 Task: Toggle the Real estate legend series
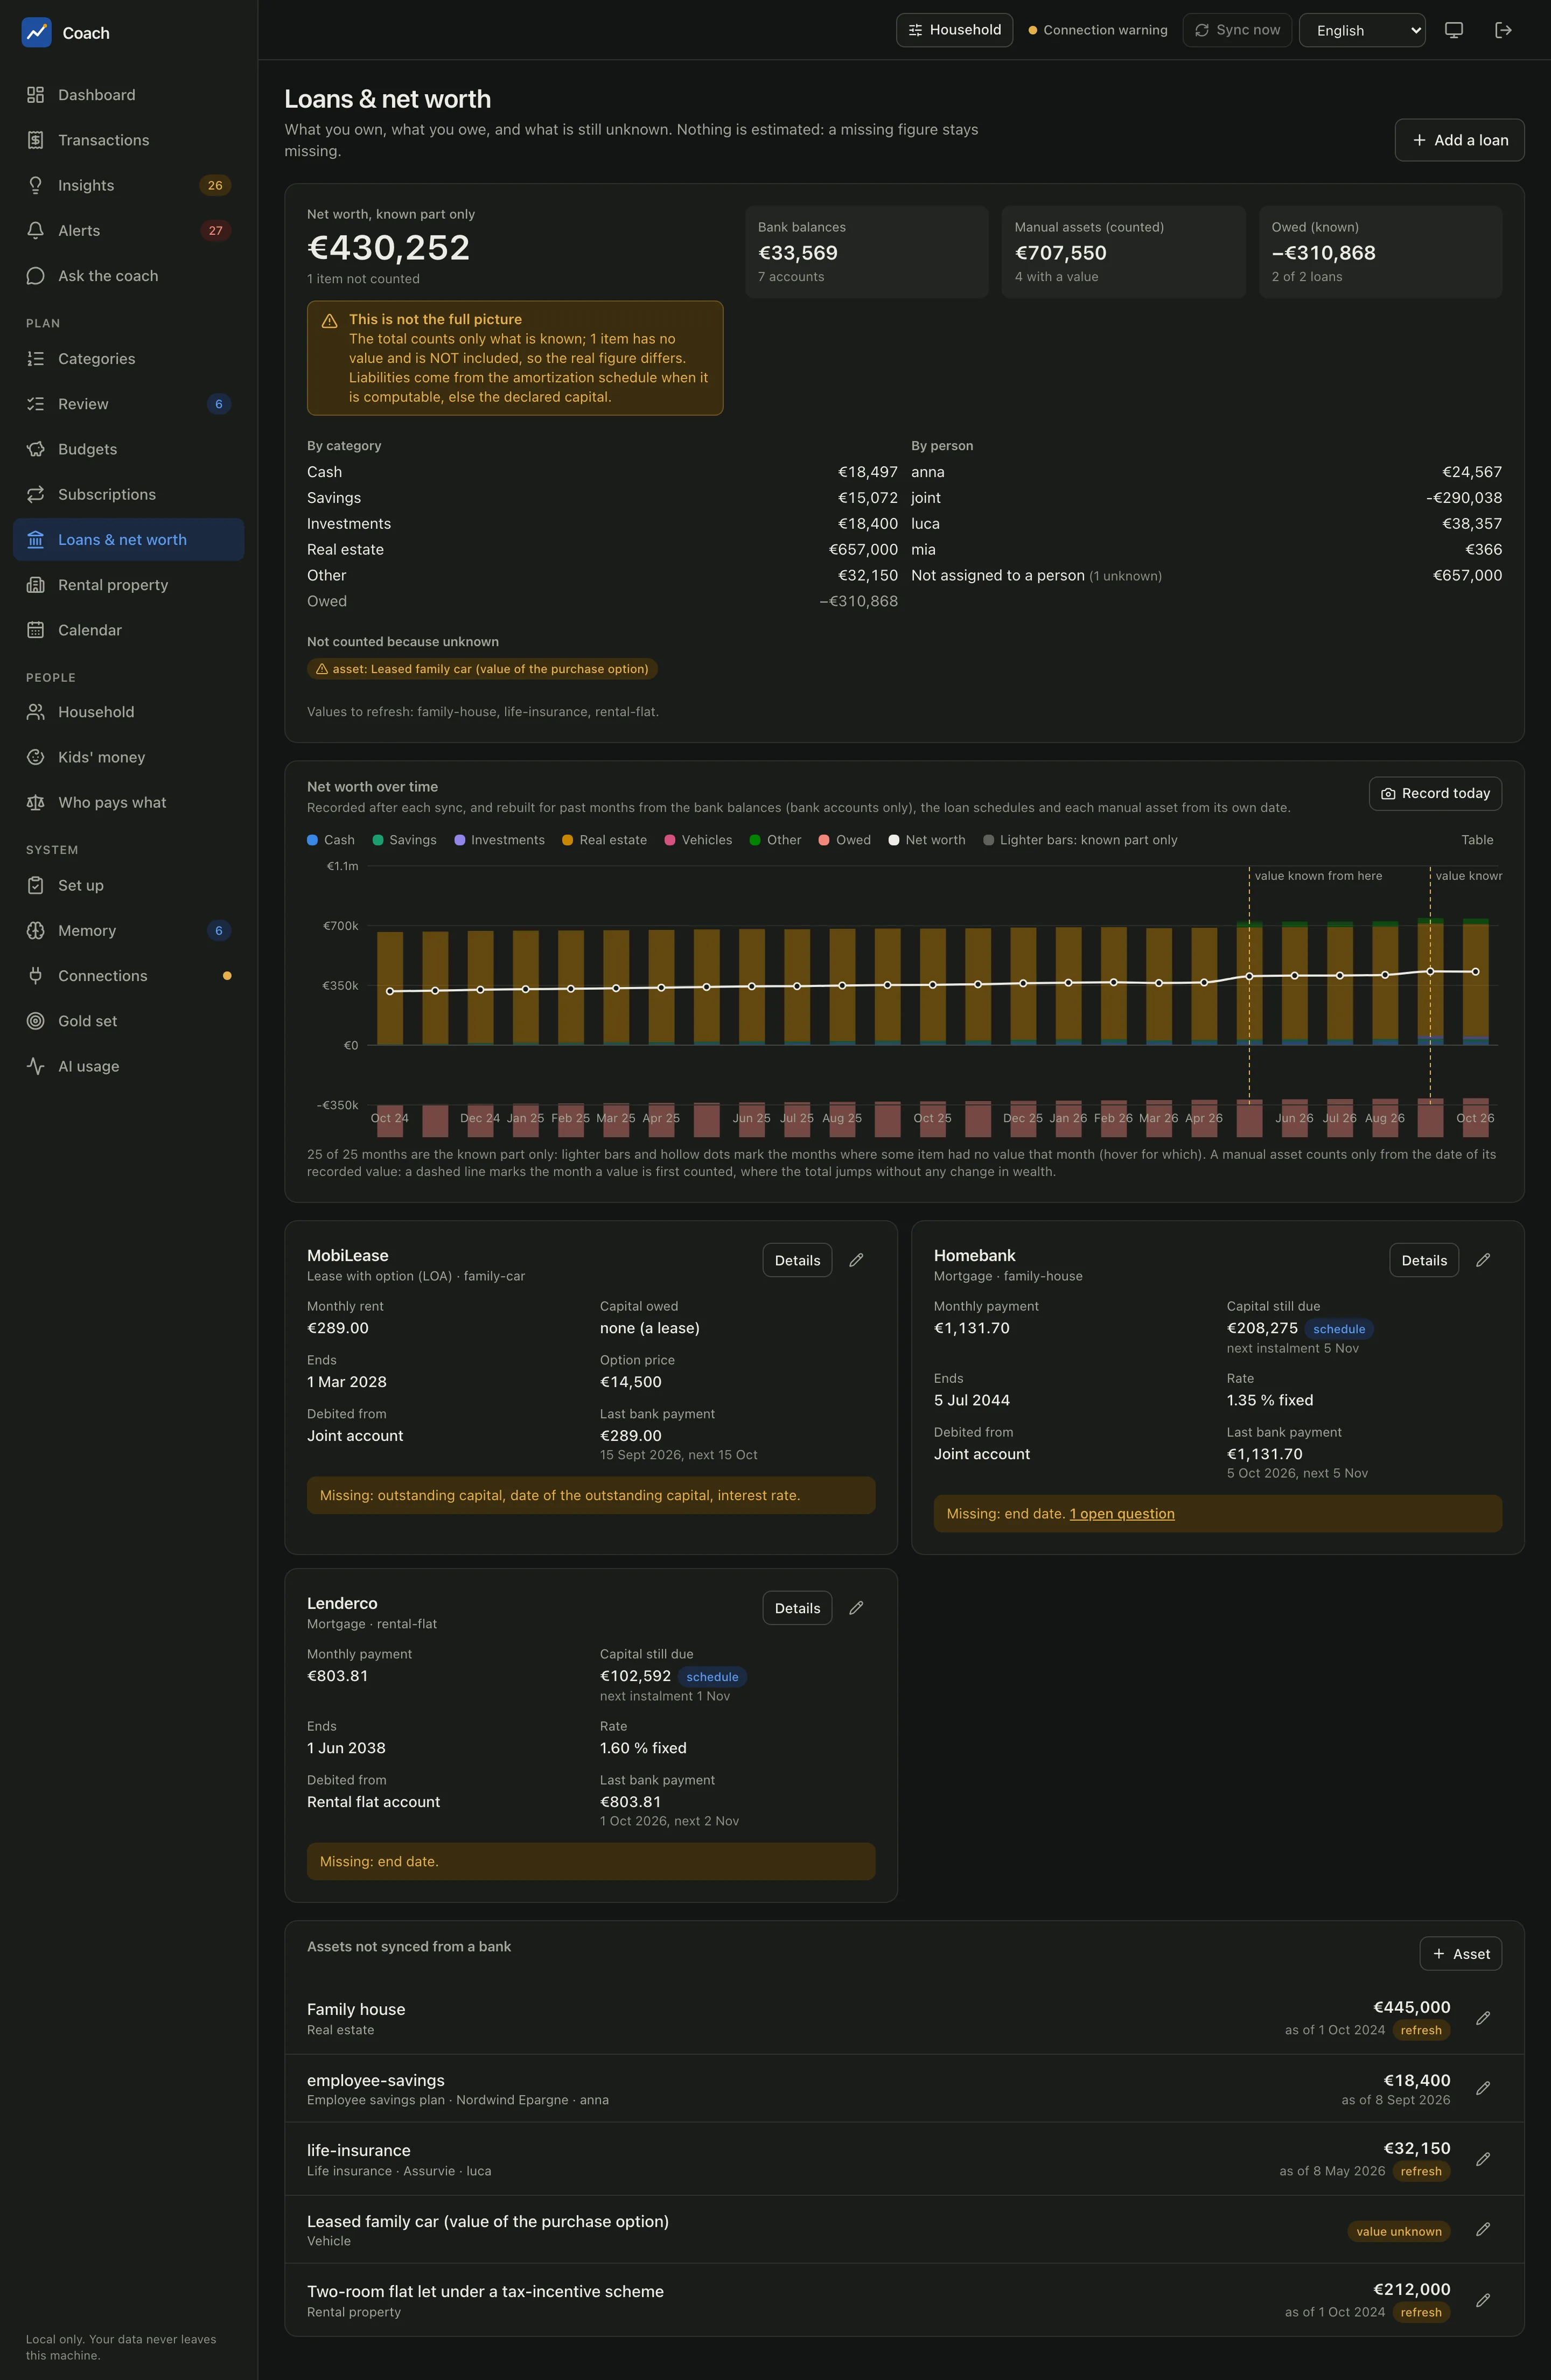604,840
